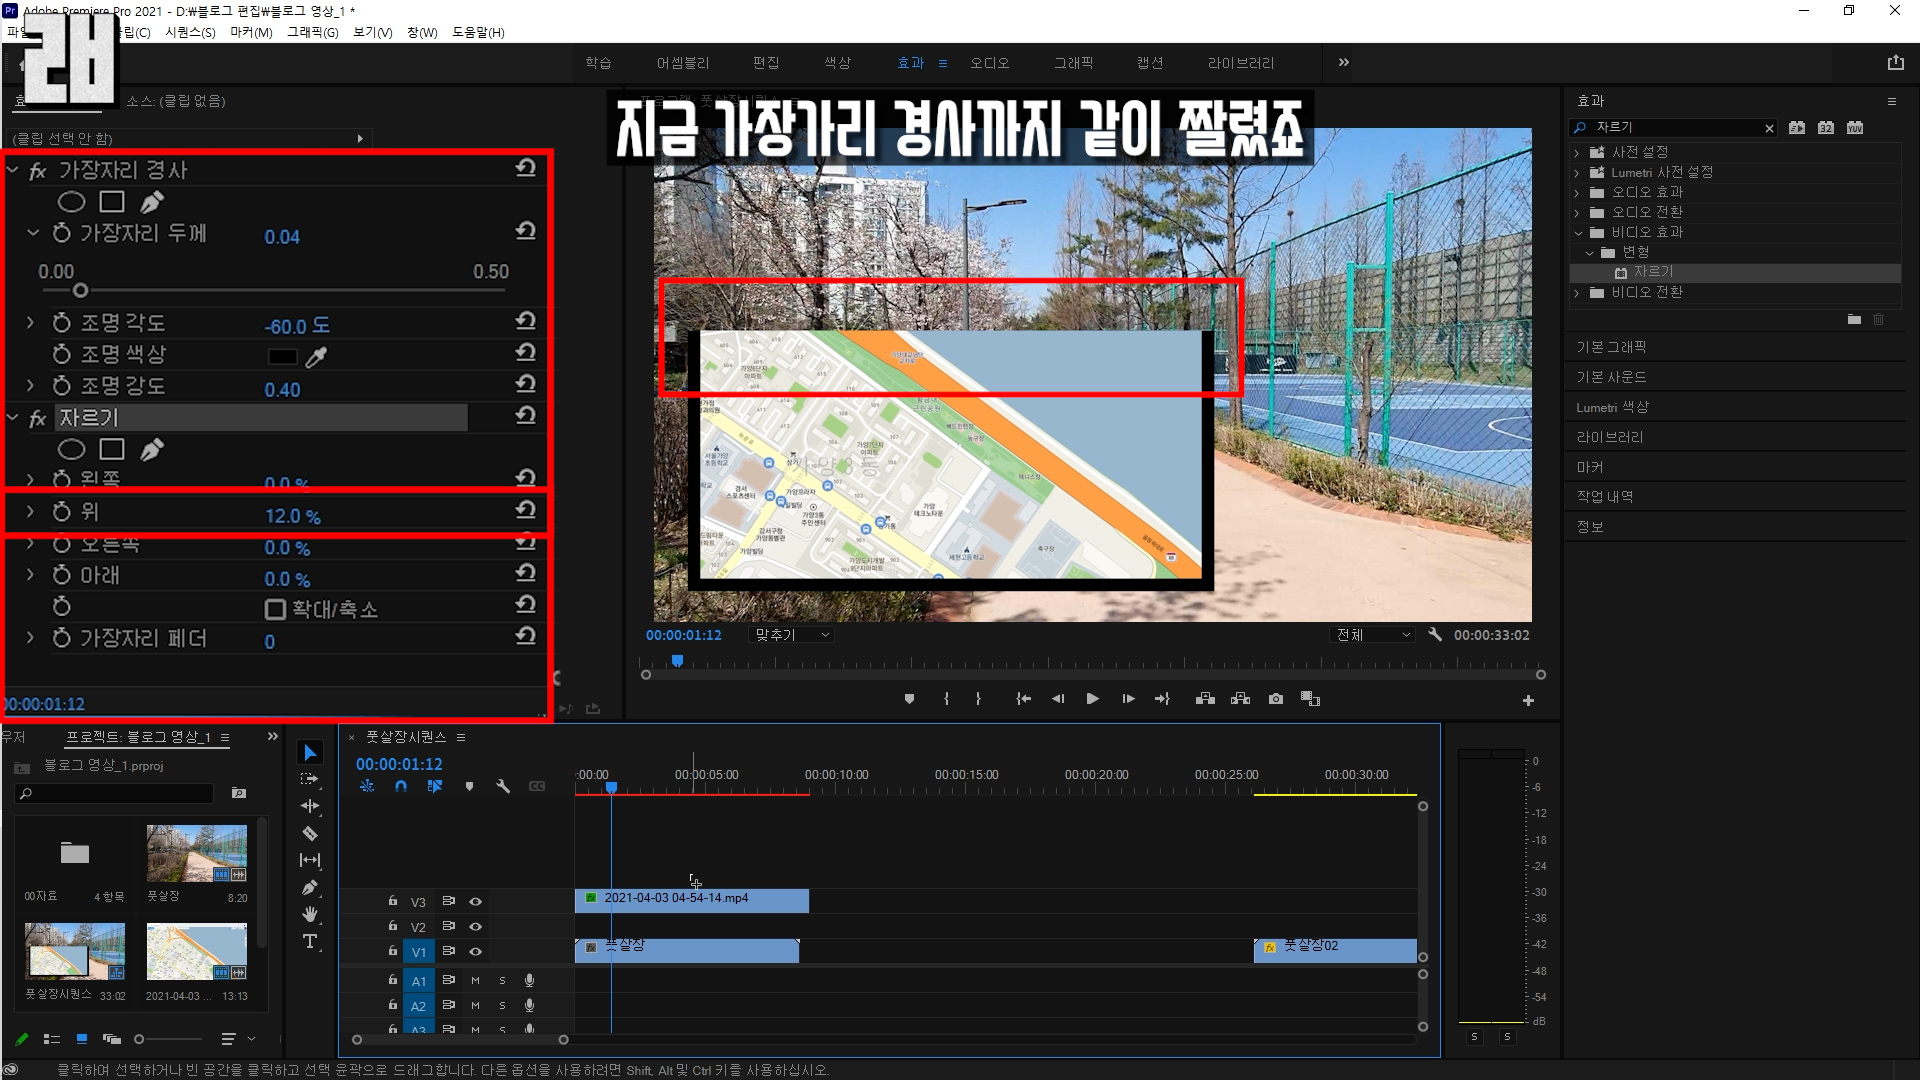Expand the 오디오 효과 folder

[1577, 192]
